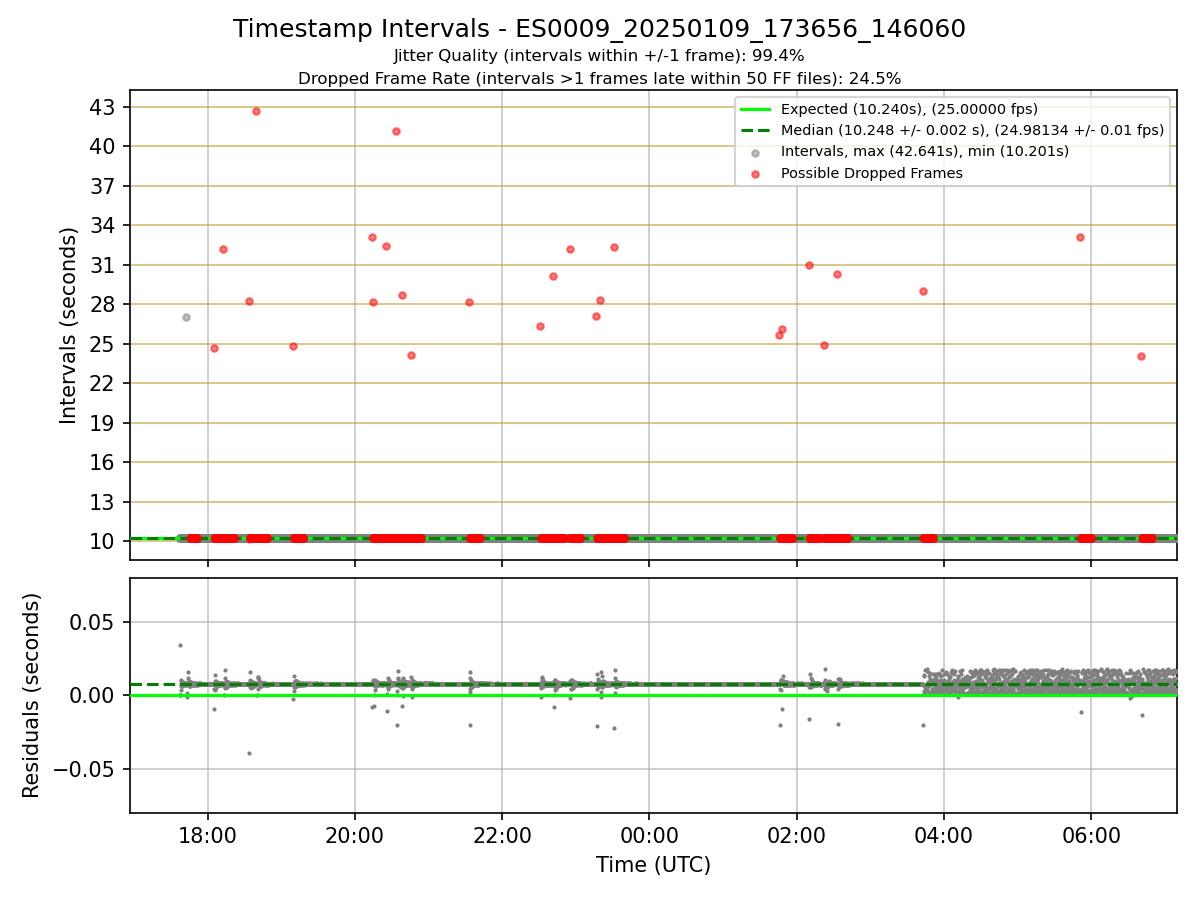Click the 06:00 tick label on the time axis
Image resolution: width=1200 pixels, height=900 pixels.
coord(1090,834)
